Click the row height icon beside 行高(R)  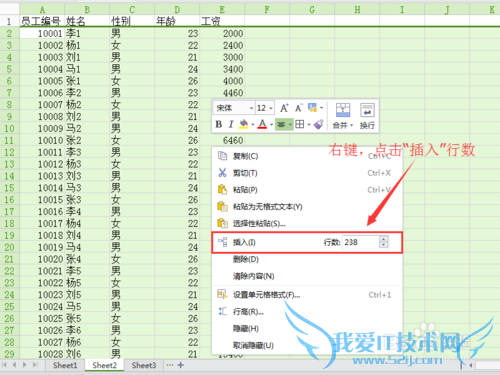(x=222, y=311)
